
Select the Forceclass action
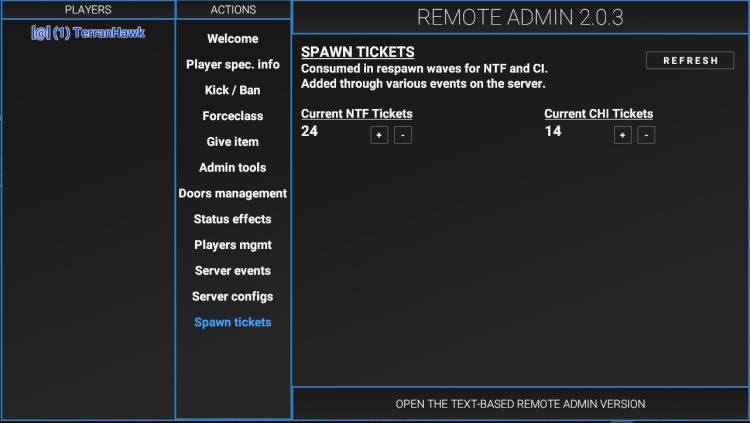pyautogui.click(x=233, y=116)
